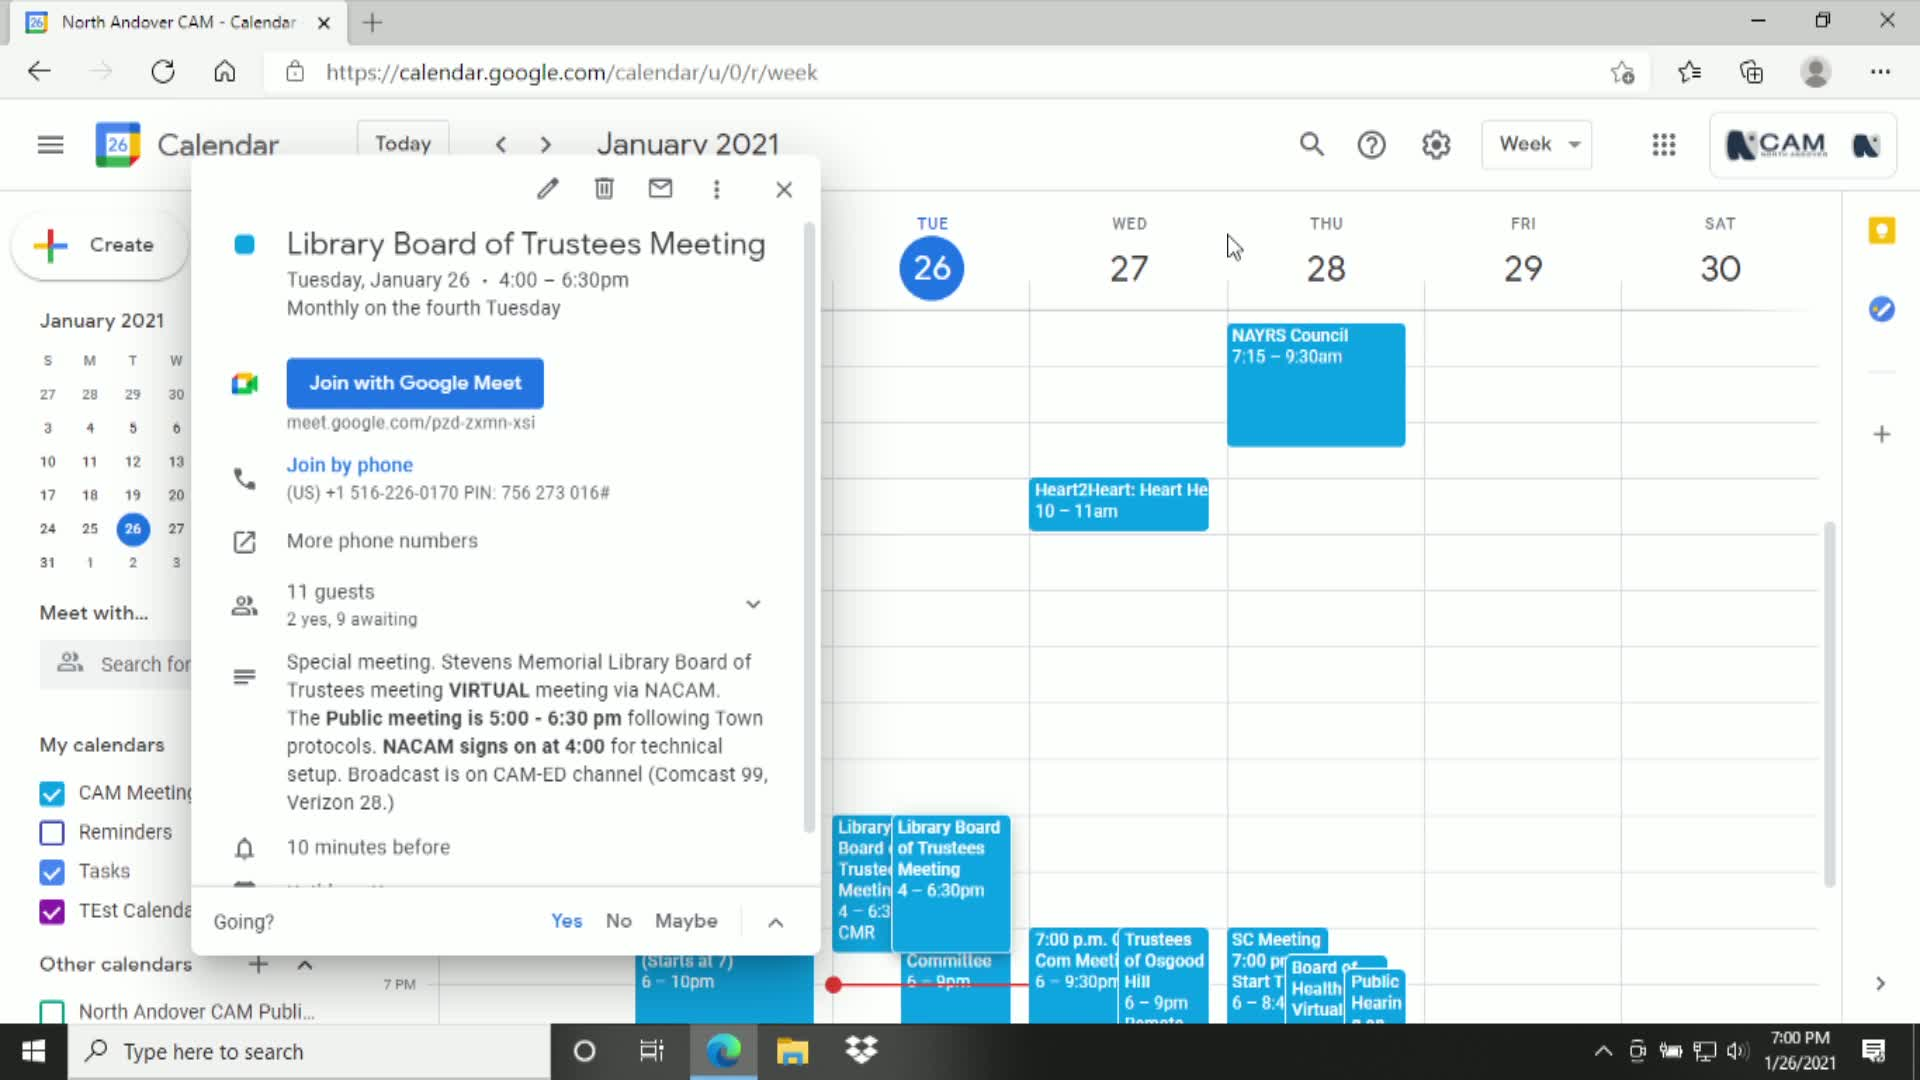Go to previous week arrow
1920x1080 pixels.
coord(501,145)
